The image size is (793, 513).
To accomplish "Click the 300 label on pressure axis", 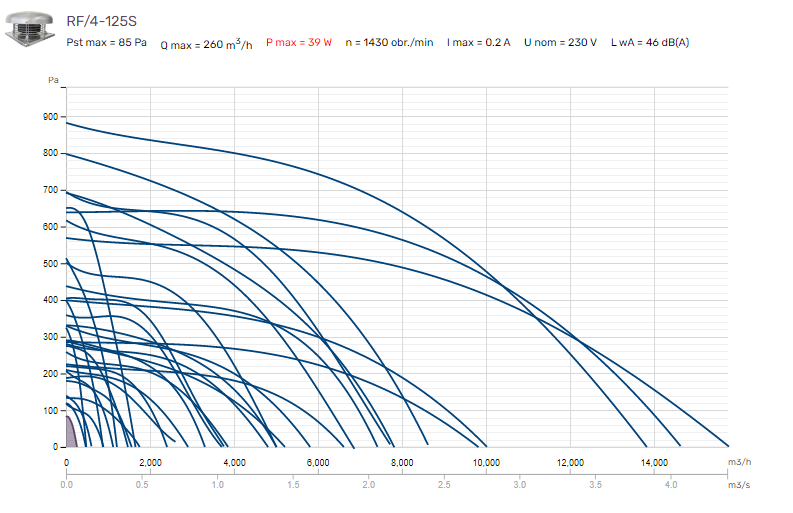I will (x=51, y=337).
